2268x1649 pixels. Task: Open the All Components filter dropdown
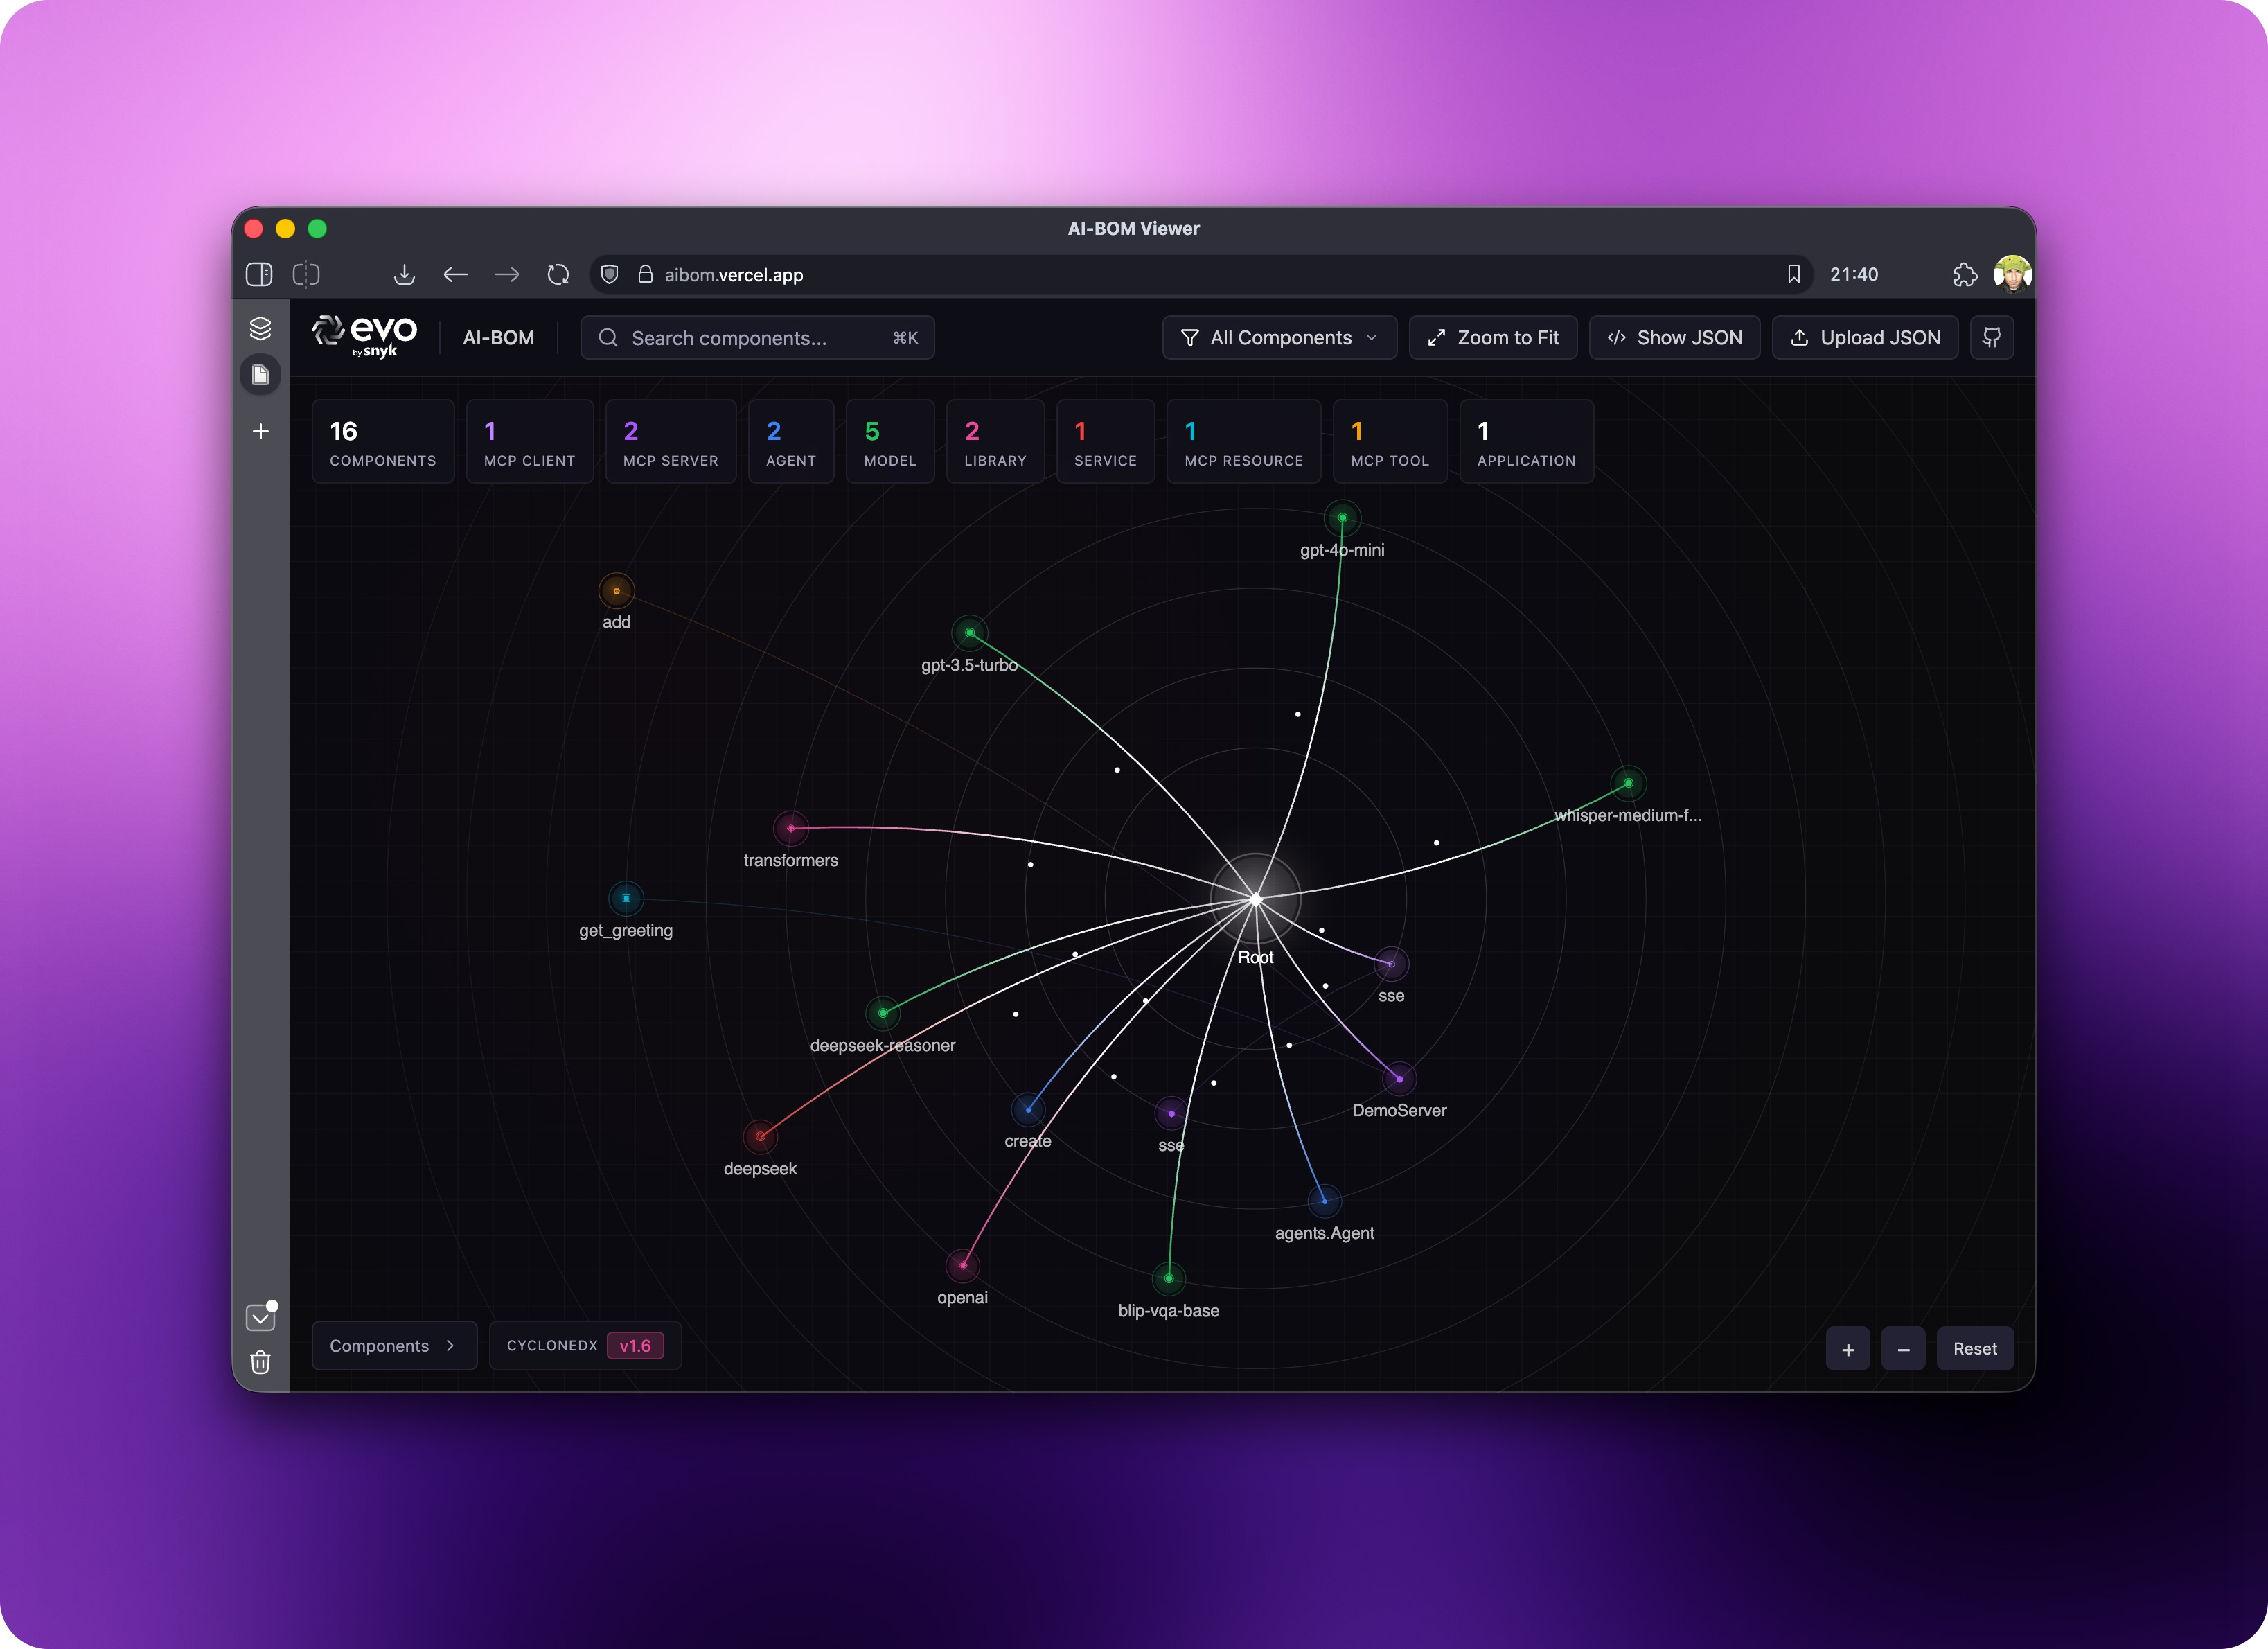coord(1279,338)
